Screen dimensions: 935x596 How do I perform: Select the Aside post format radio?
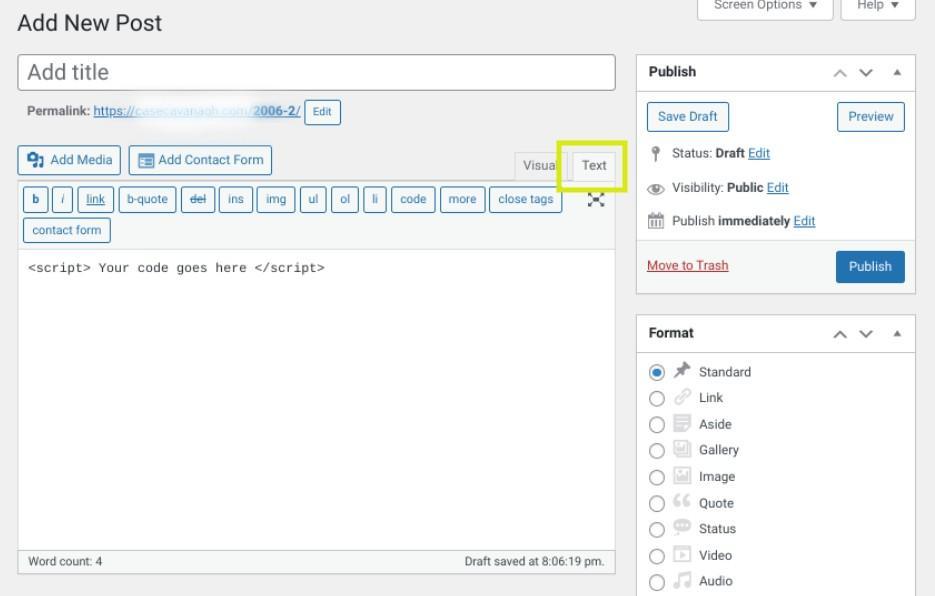pos(657,425)
